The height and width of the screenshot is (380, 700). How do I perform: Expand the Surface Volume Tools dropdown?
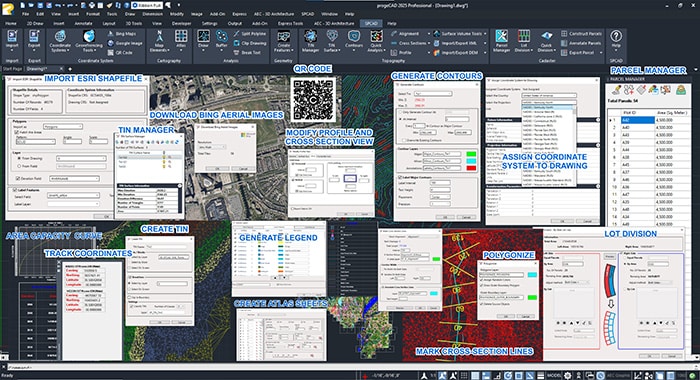pos(460,34)
